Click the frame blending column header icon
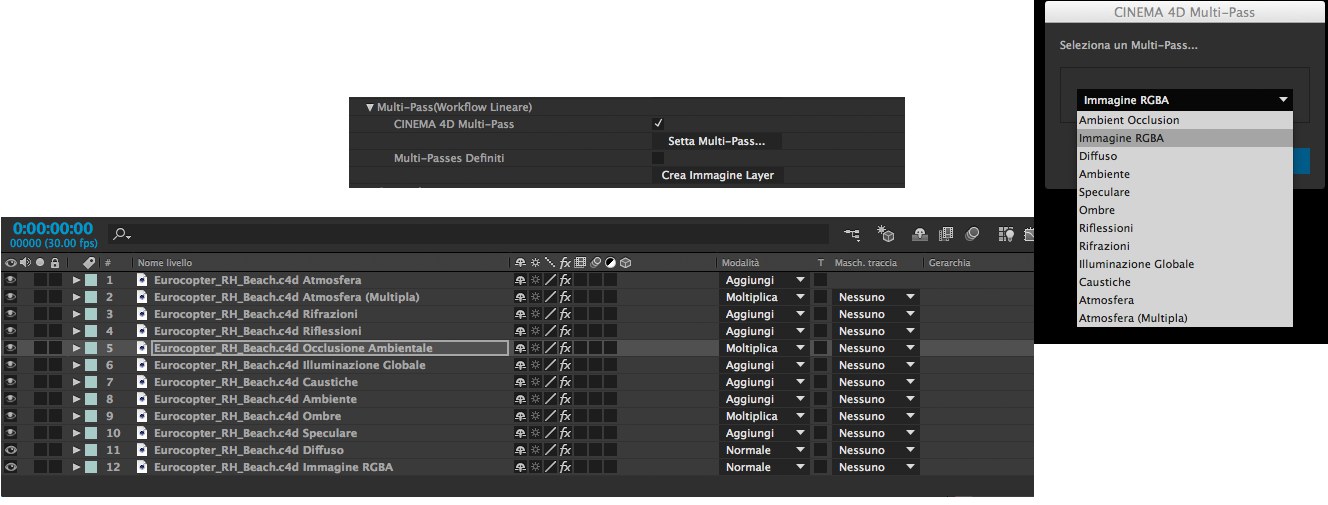This screenshot has height=505, width=1328. tap(580, 263)
